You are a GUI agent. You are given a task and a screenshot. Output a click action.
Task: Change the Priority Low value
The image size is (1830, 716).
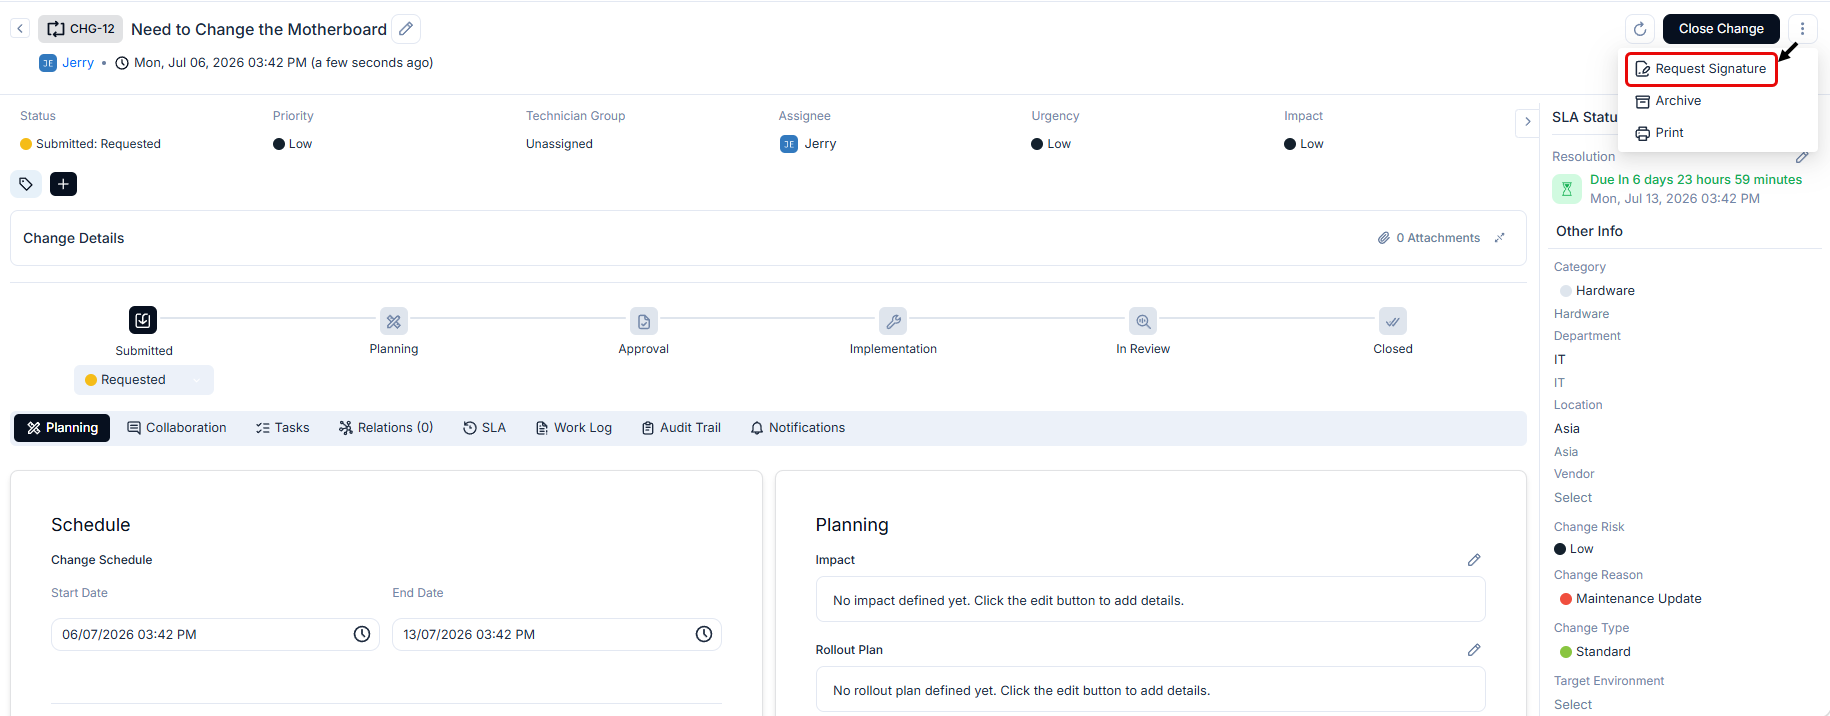(292, 144)
